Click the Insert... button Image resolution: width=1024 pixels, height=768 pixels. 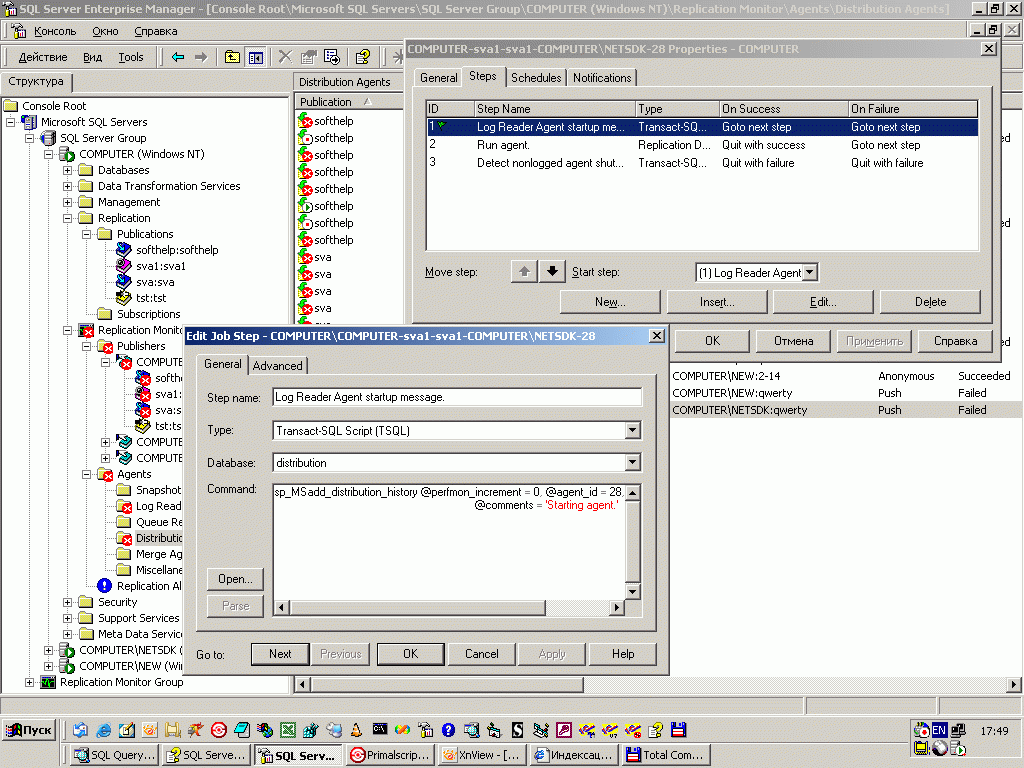click(717, 302)
